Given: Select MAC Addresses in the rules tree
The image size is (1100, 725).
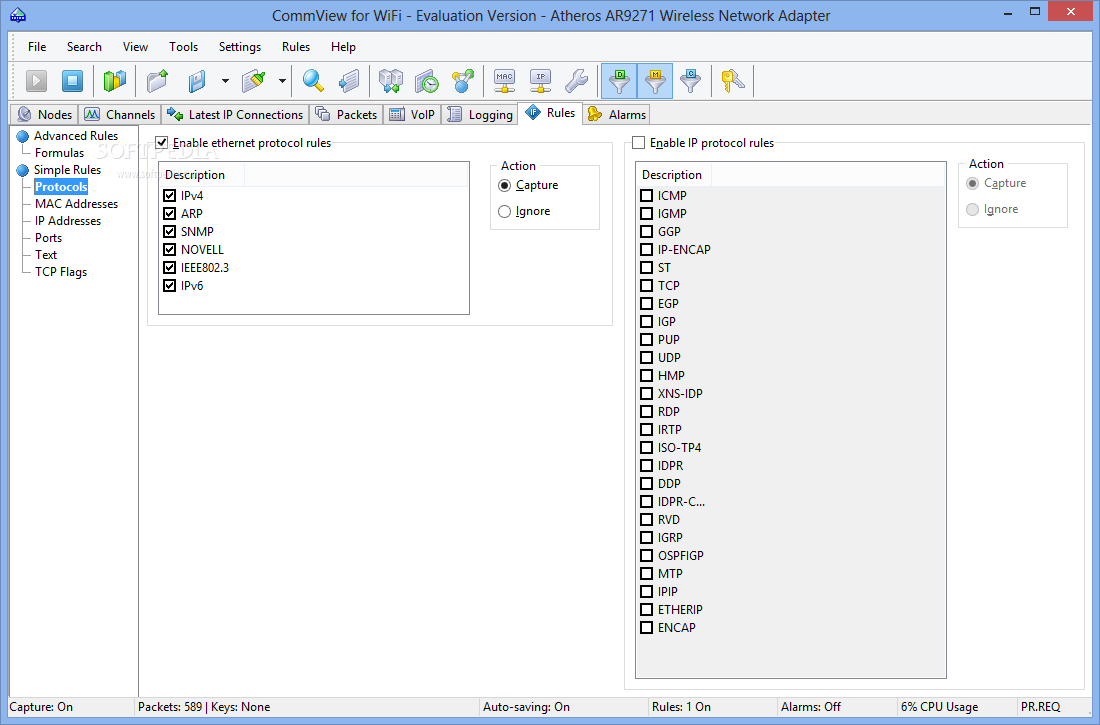Looking at the screenshot, I should (x=76, y=204).
